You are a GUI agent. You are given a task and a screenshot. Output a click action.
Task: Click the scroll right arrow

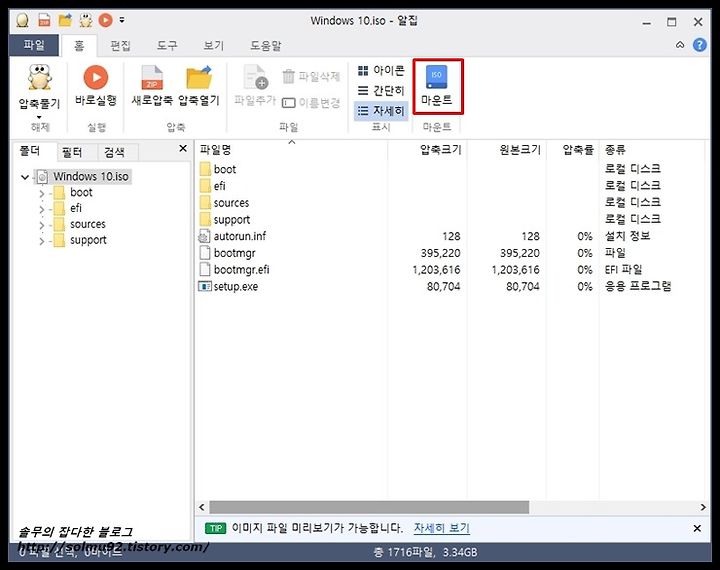click(703, 507)
